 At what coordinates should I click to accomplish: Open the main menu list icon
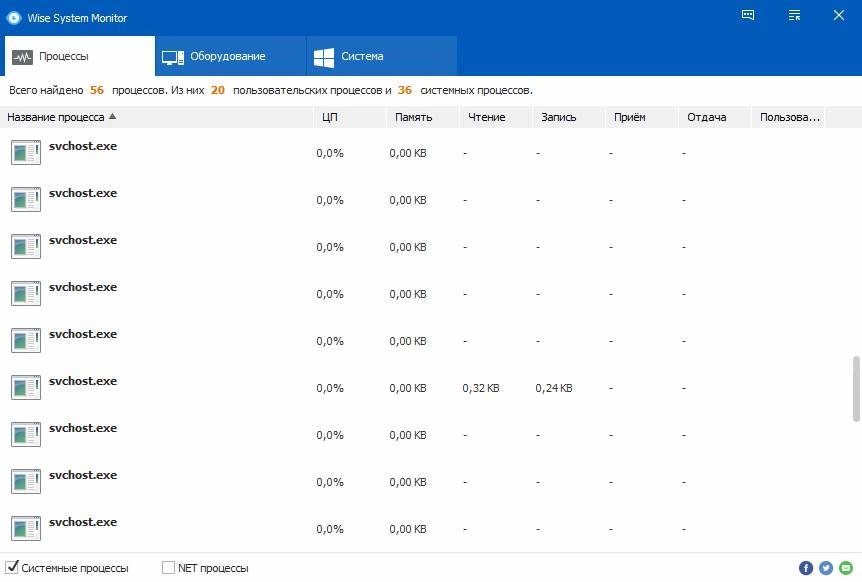794,15
